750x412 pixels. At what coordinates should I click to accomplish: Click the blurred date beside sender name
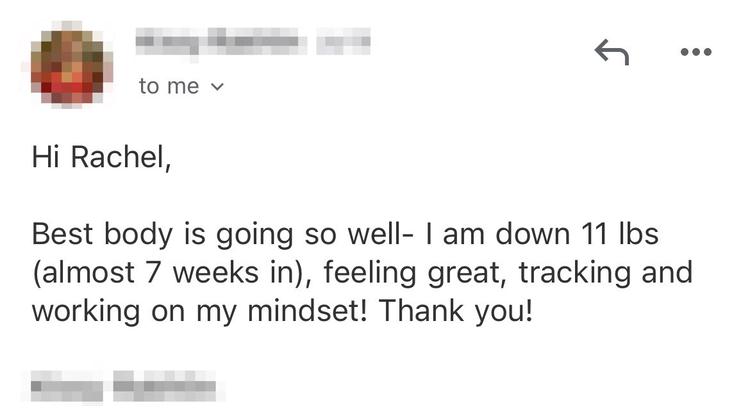click(343, 42)
